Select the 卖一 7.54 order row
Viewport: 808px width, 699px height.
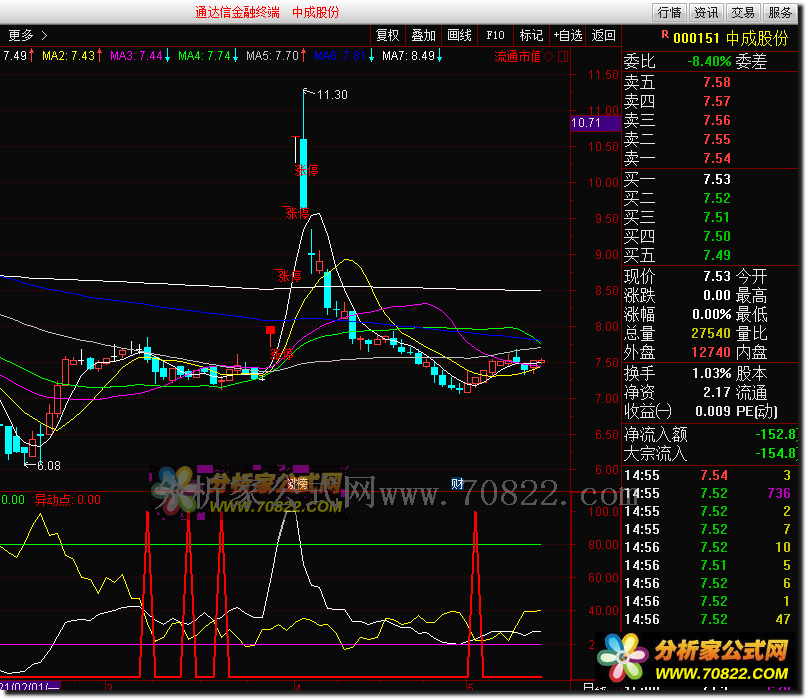(711, 159)
